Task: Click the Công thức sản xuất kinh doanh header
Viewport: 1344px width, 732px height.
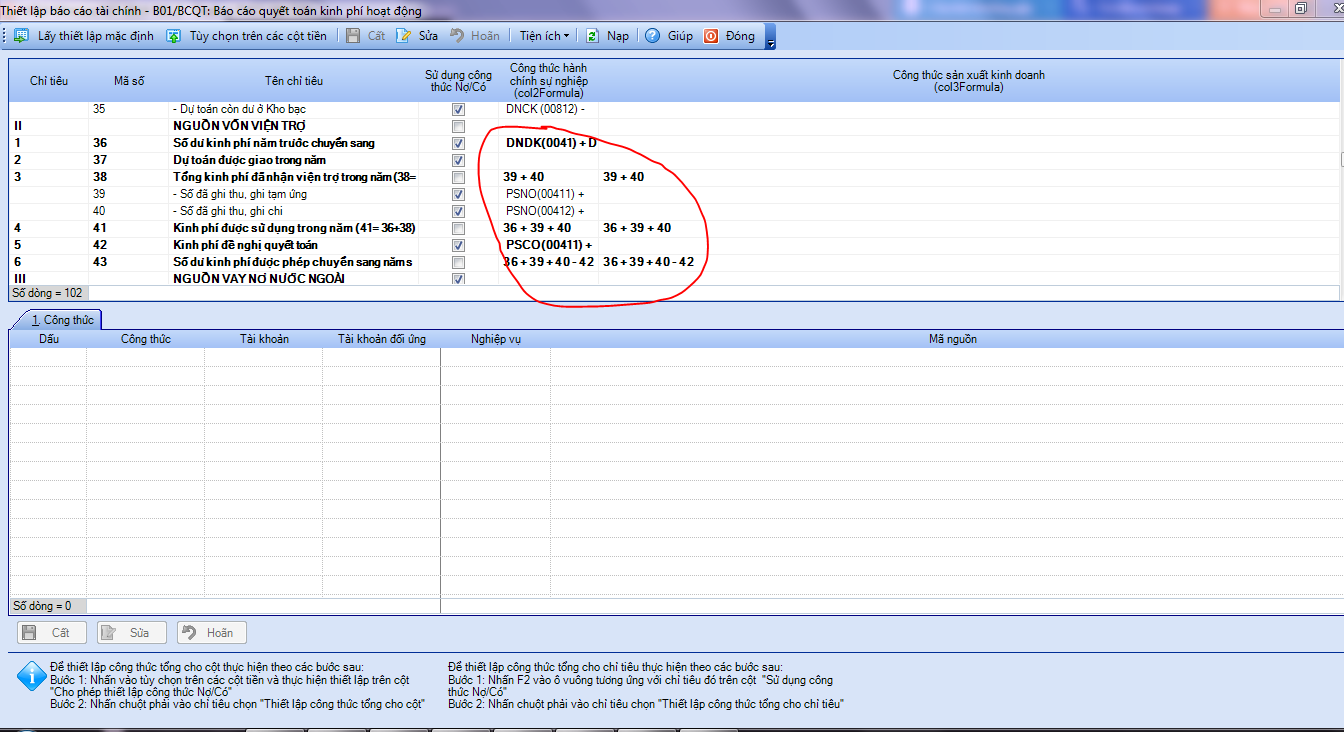Action: 968,80
